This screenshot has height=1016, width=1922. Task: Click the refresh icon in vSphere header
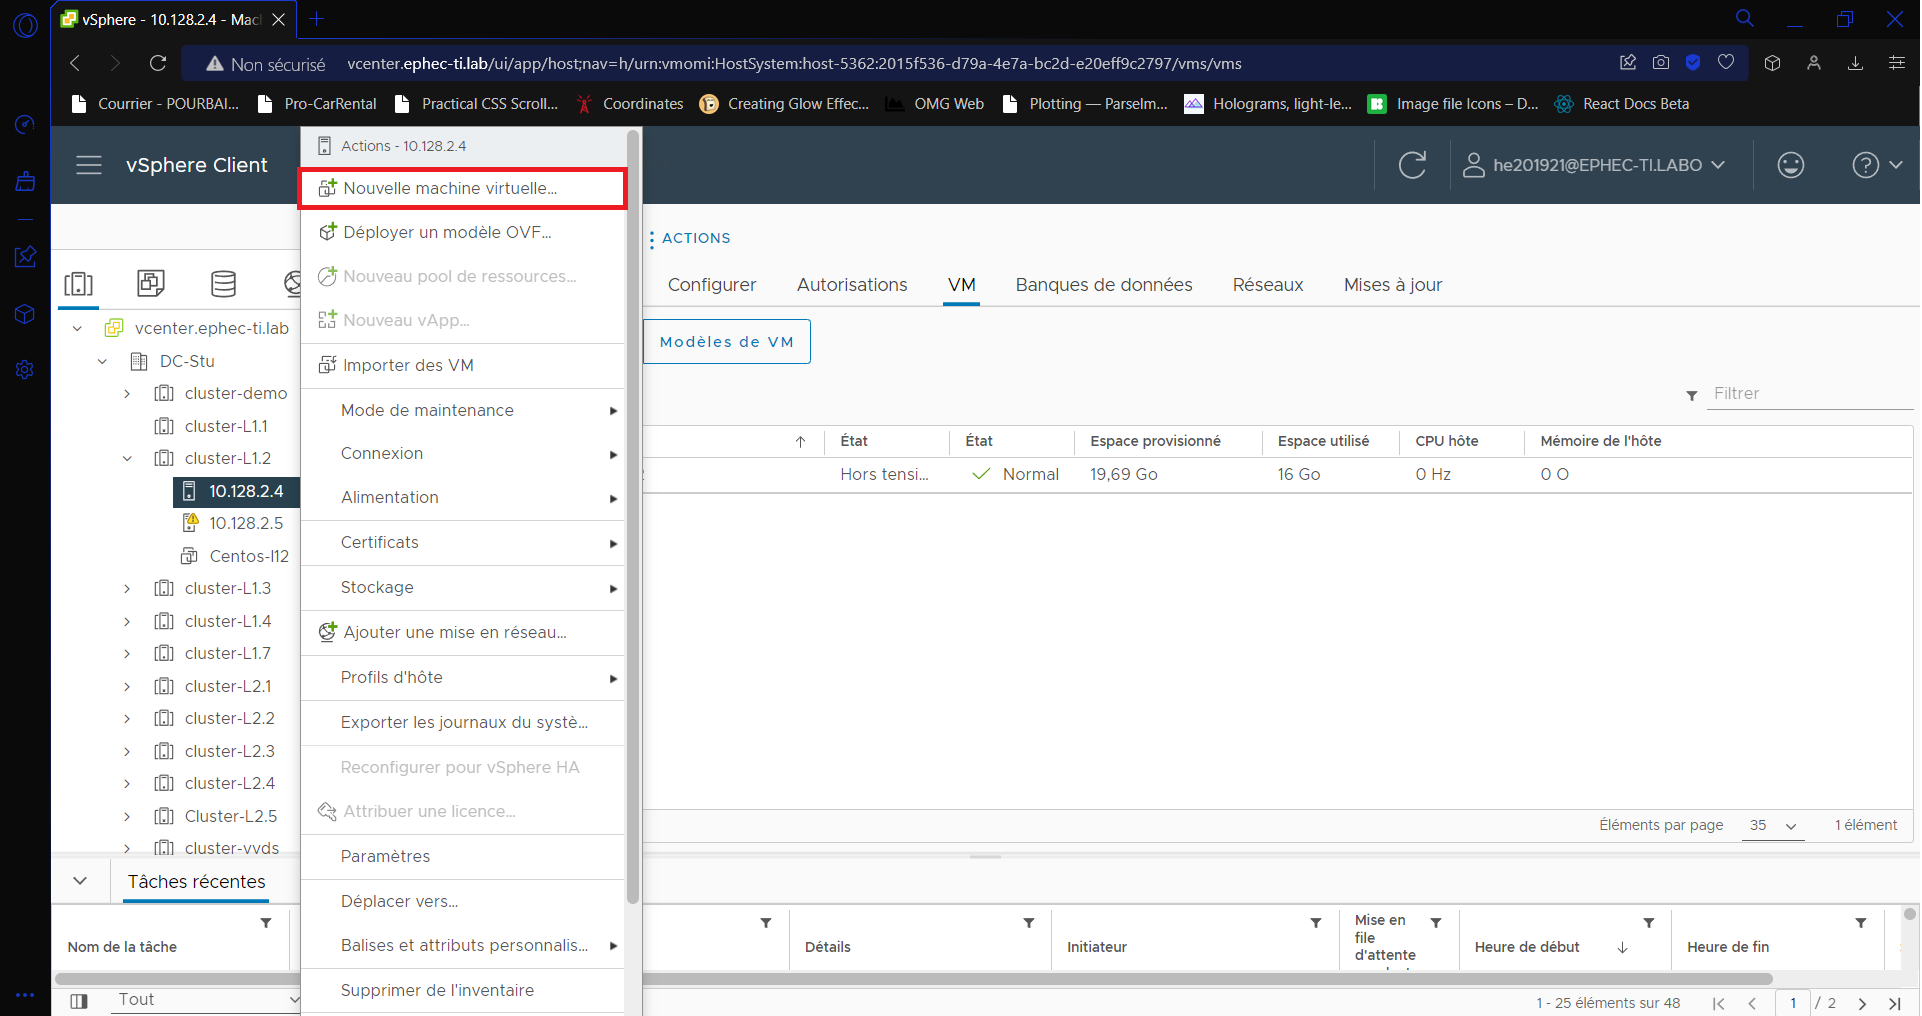1412,165
